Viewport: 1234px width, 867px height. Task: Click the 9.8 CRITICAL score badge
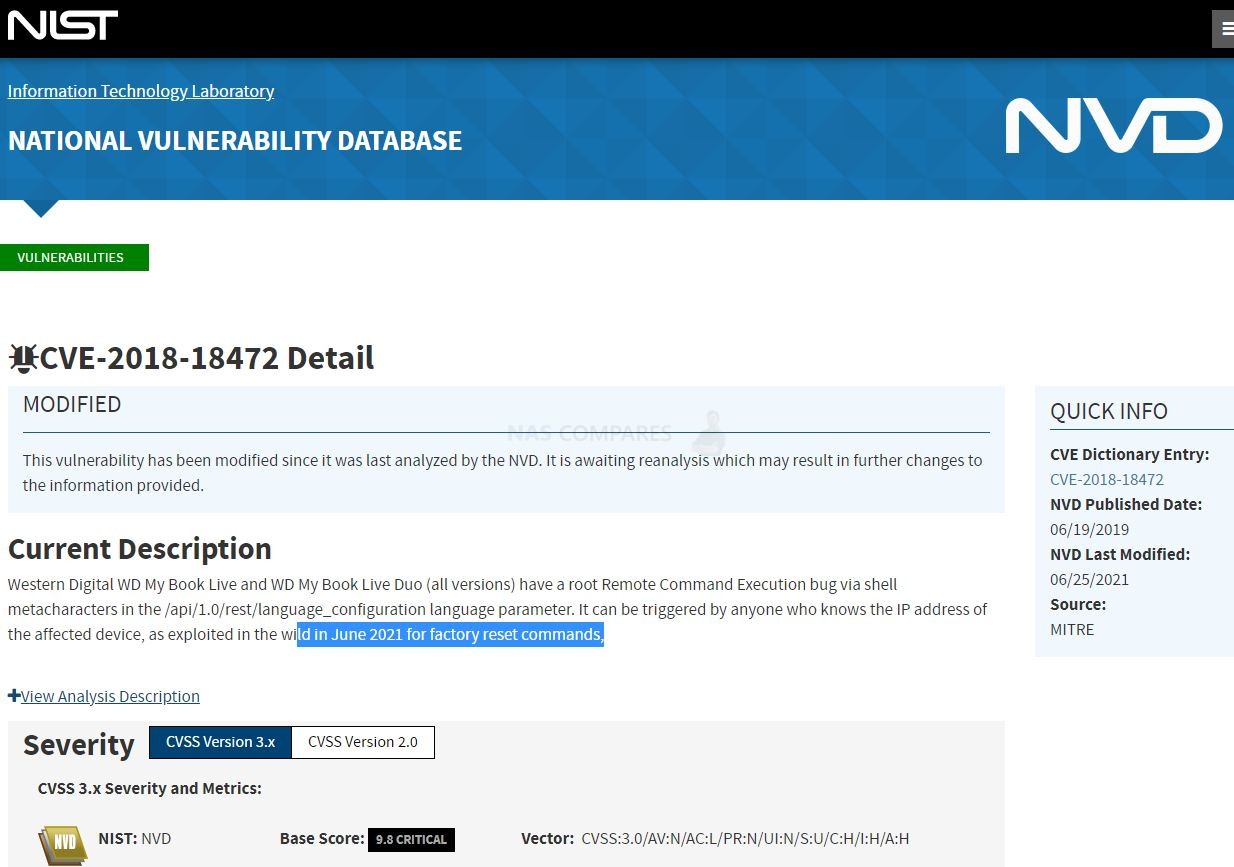tap(411, 839)
